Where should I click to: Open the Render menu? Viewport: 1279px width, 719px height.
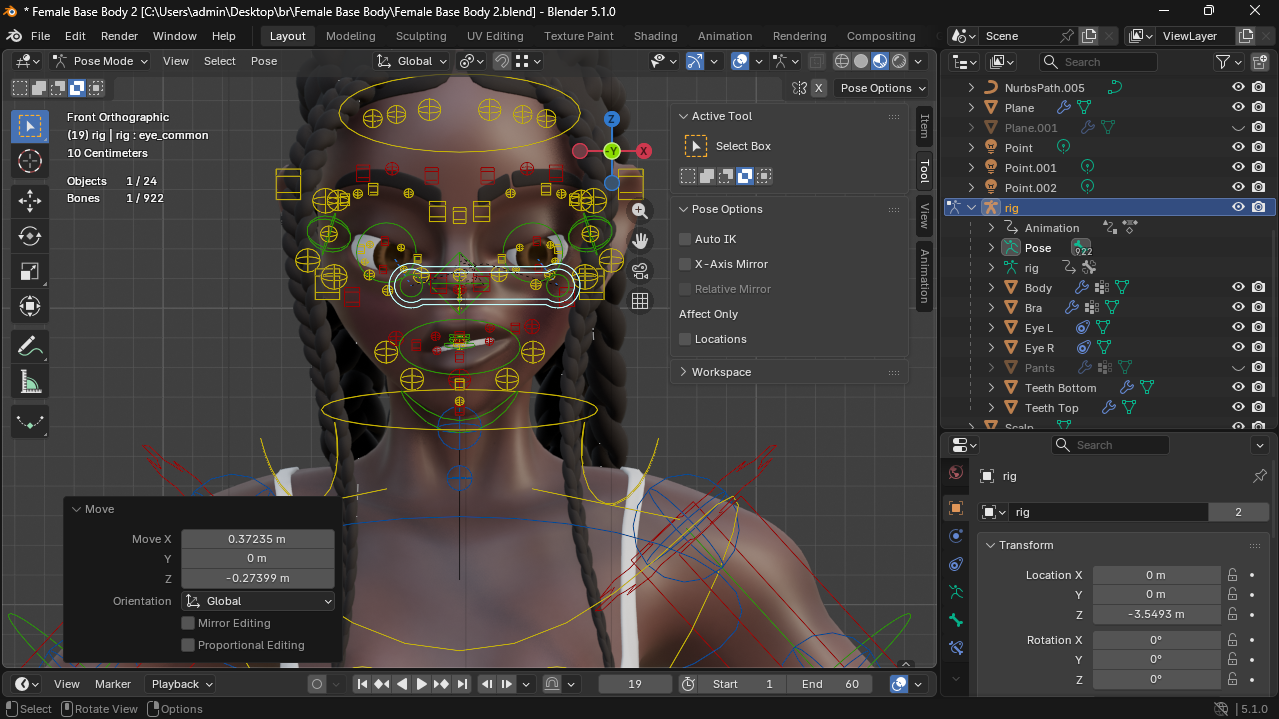119,36
